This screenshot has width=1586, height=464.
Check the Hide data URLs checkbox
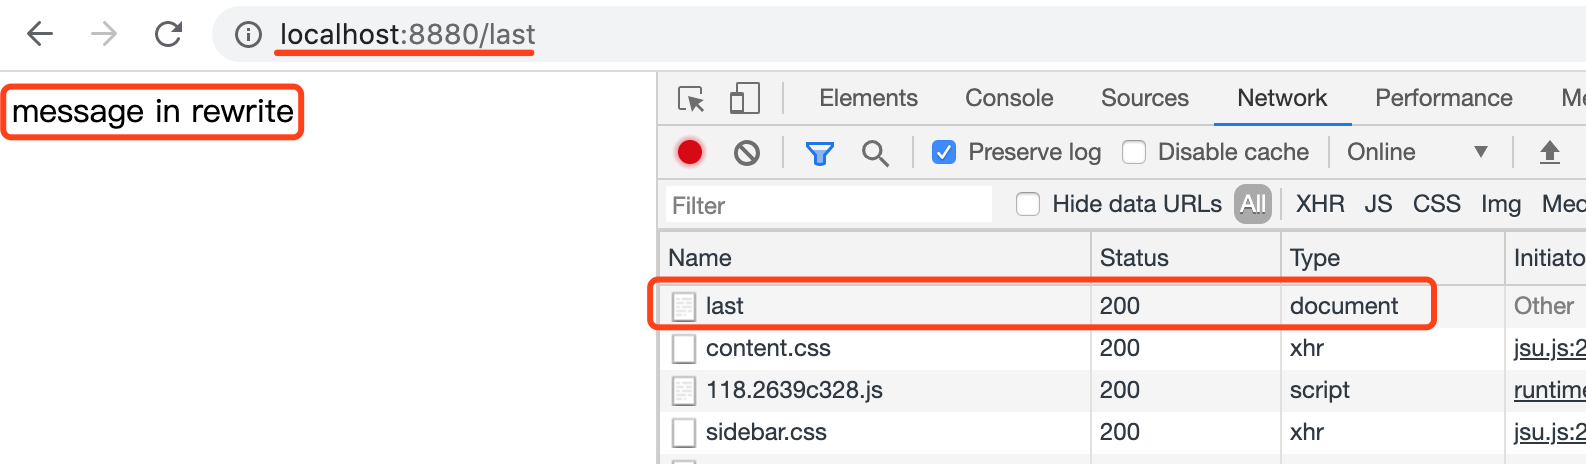coord(1028,204)
